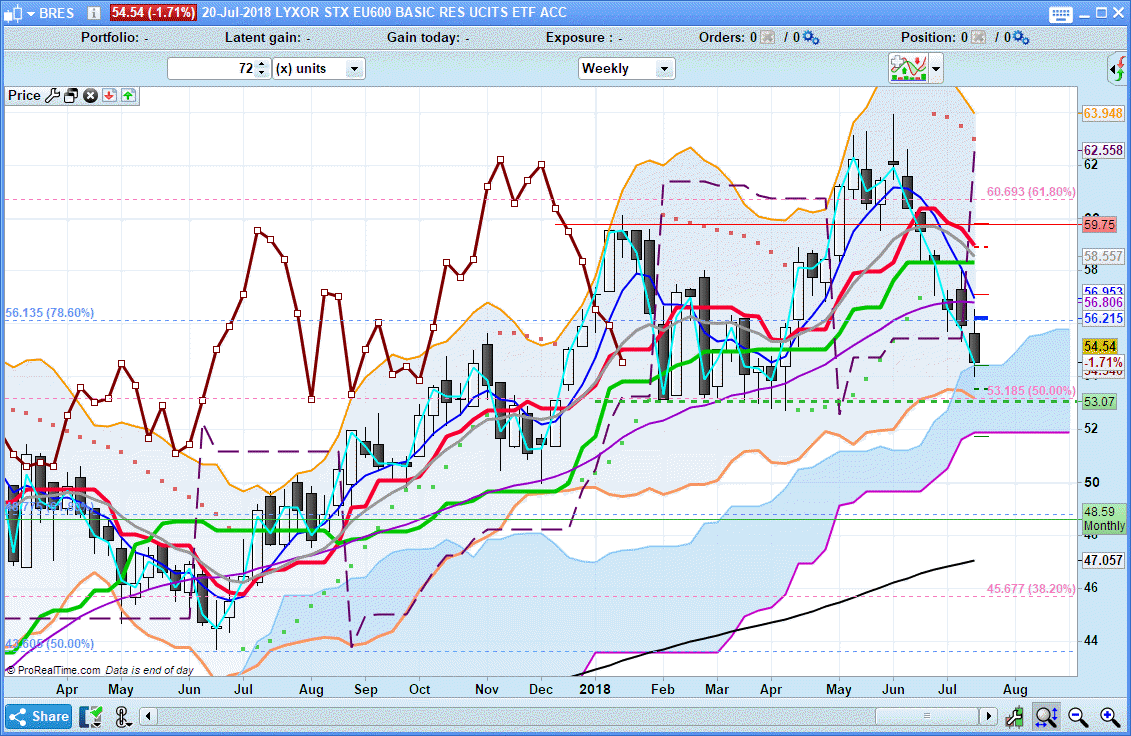Open instrument information icon
Viewport: 1131px width, 736px height.
point(94,13)
